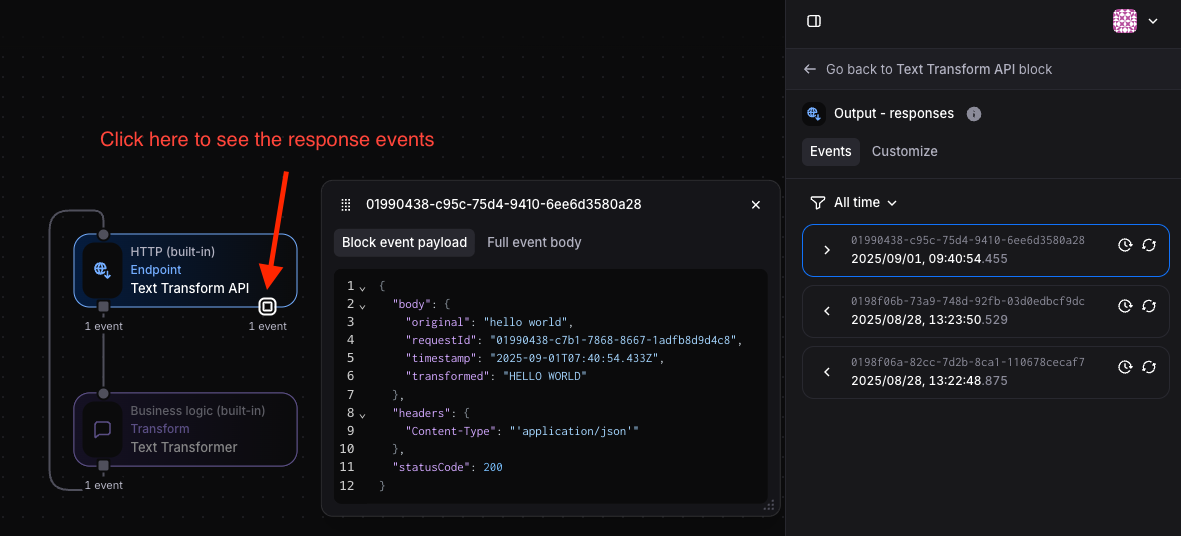
Task: Click Content-Type value application/json
Action: 574,431
